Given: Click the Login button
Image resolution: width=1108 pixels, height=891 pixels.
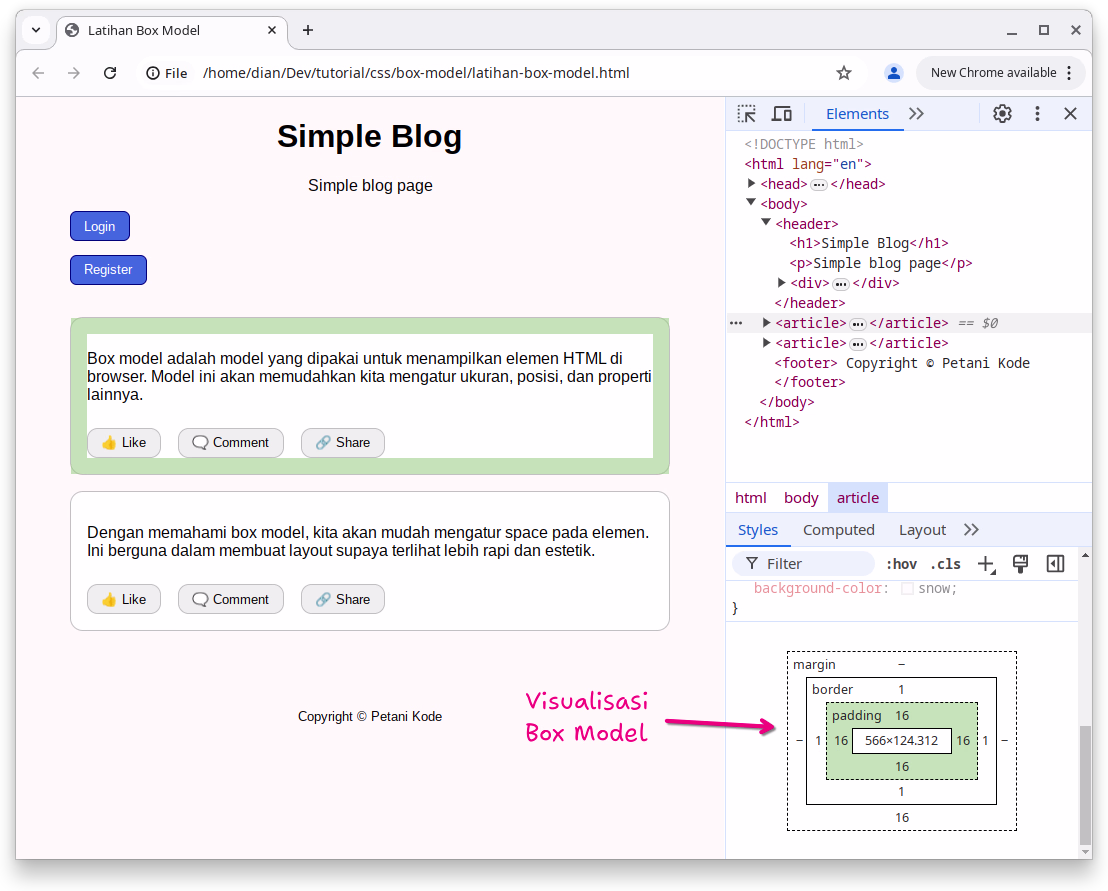Looking at the screenshot, I should click(x=99, y=226).
